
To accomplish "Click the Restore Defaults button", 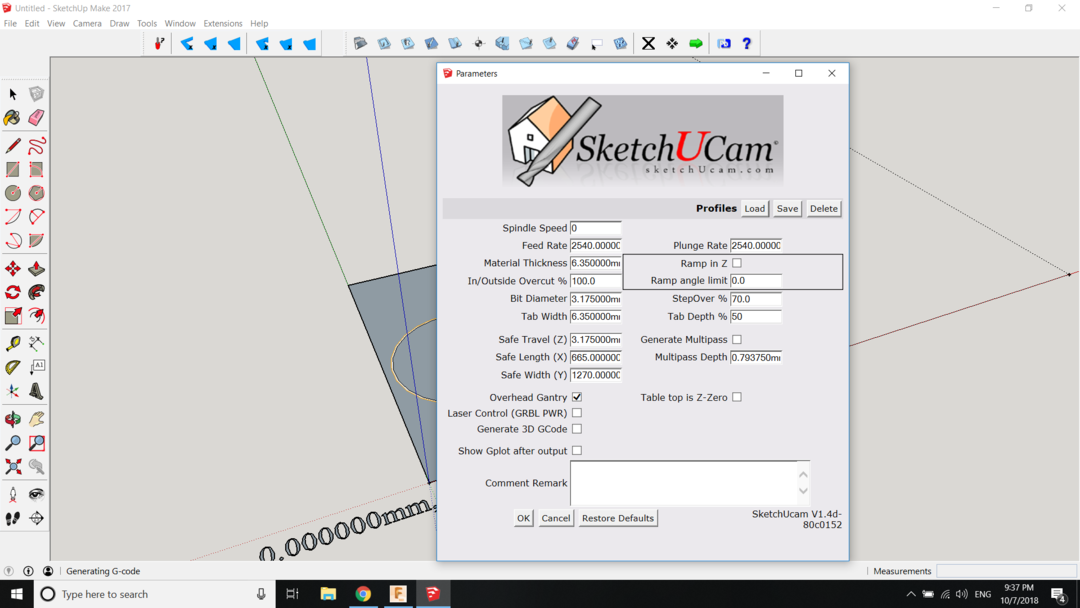I will coord(618,518).
